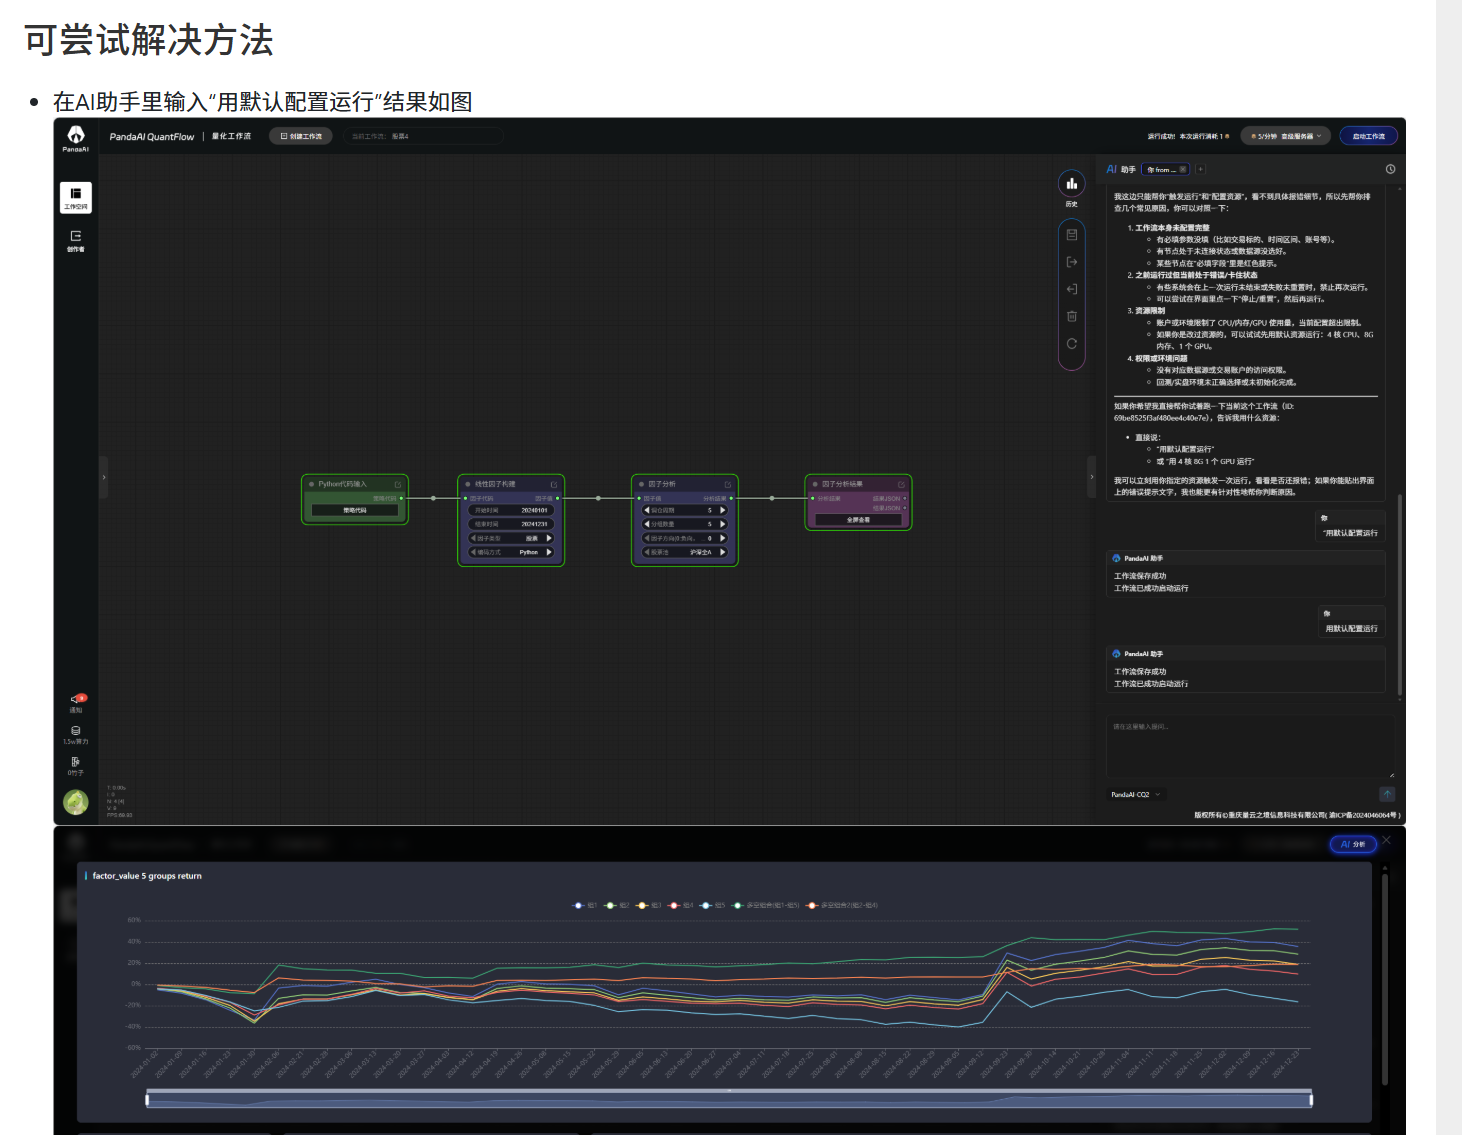The height and width of the screenshot is (1135, 1462).
Task: Open the user avatar in the sidebar
Action: click(x=76, y=802)
